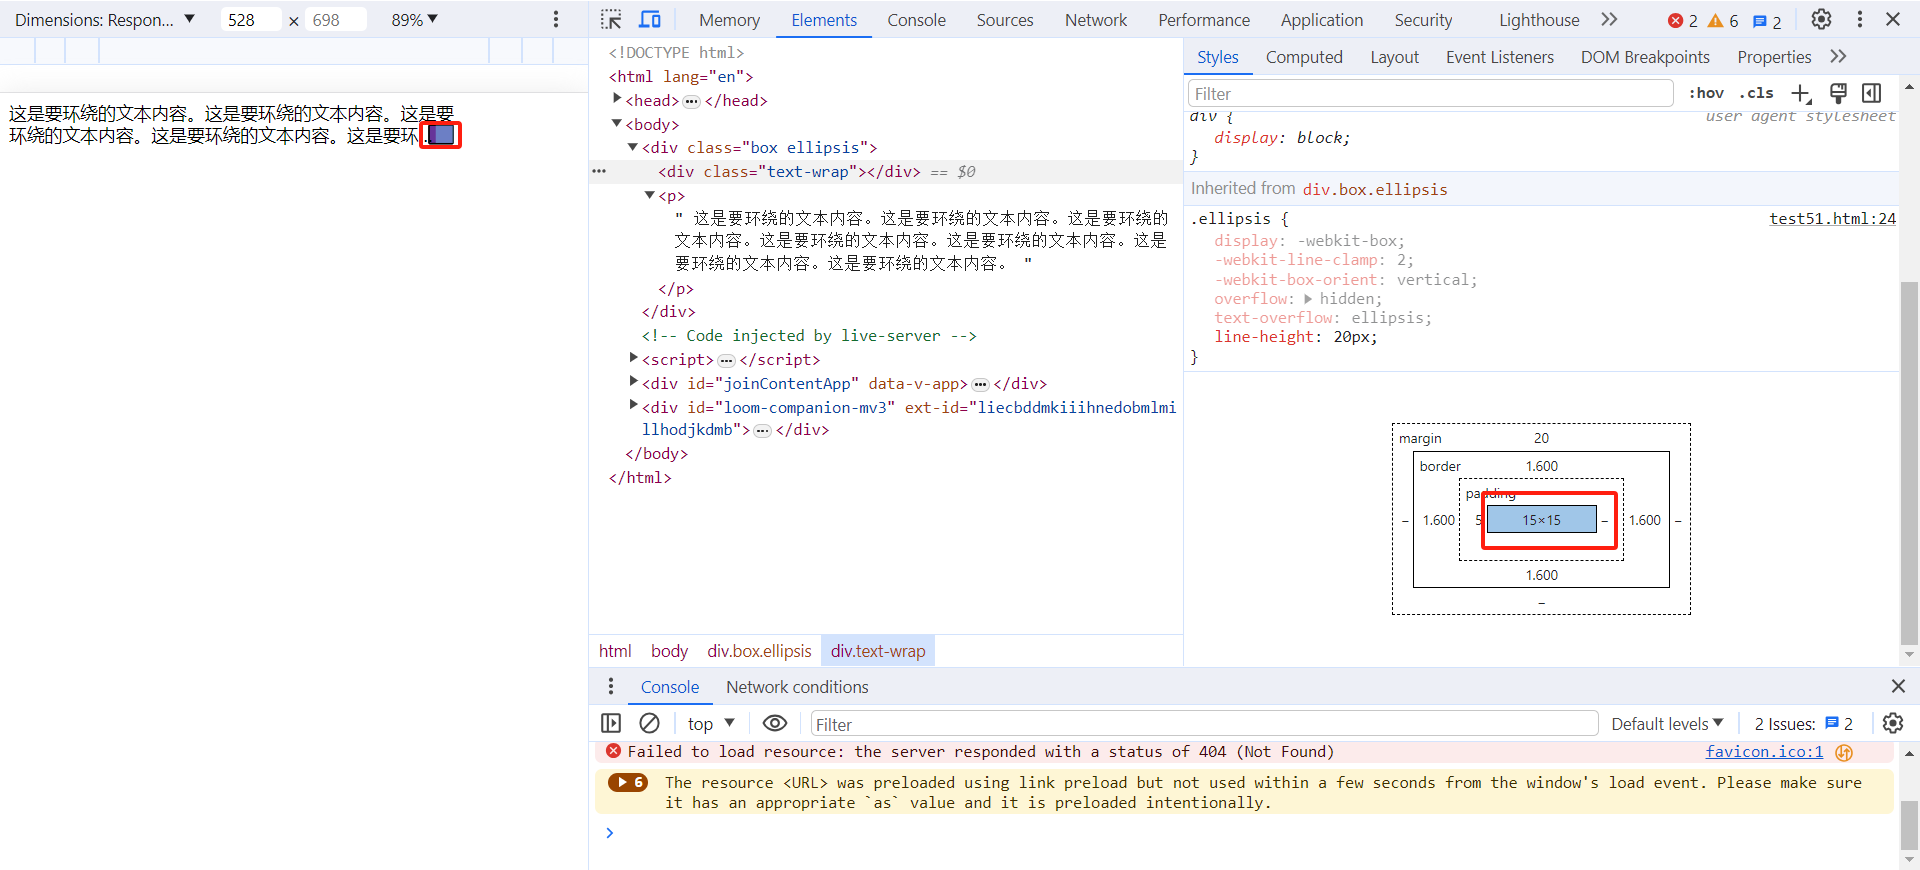The height and width of the screenshot is (870, 1920).
Task: Open the Dimensions Responsive dropdown
Action: click(105, 20)
